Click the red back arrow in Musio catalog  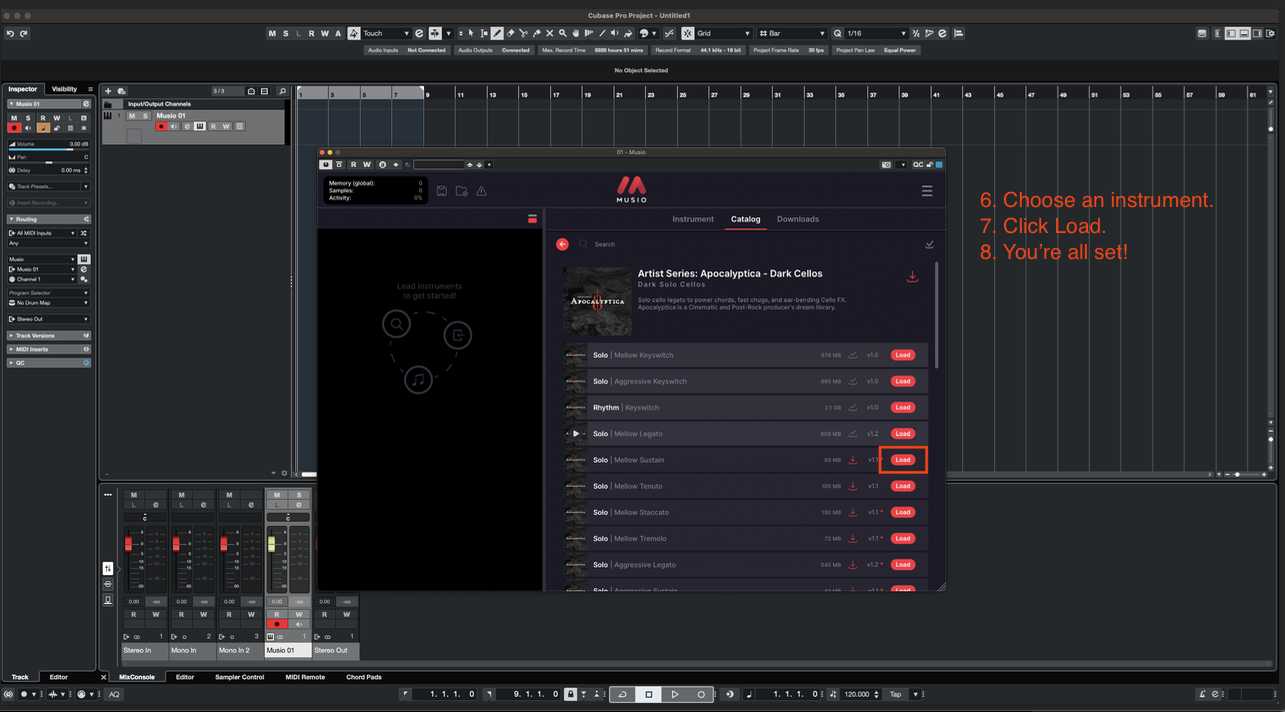click(x=562, y=244)
